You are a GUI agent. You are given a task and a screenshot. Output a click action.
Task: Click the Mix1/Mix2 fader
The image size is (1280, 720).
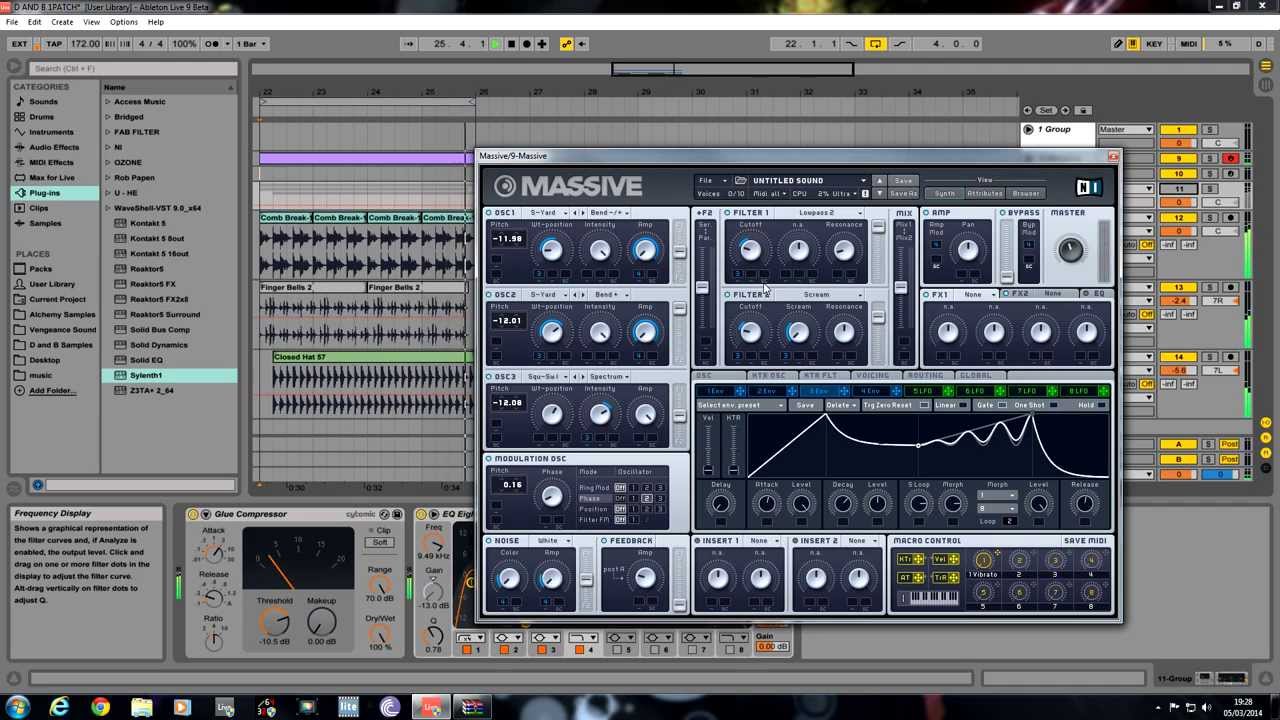pyautogui.click(x=901, y=288)
